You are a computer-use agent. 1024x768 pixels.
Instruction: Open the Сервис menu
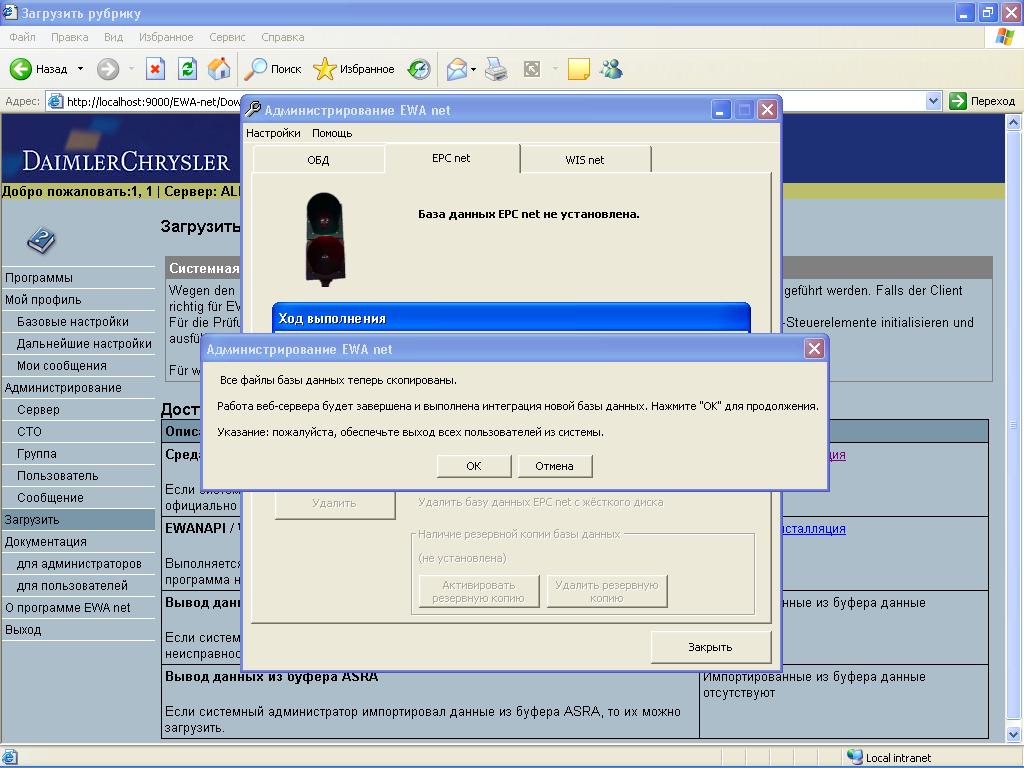(227, 37)
